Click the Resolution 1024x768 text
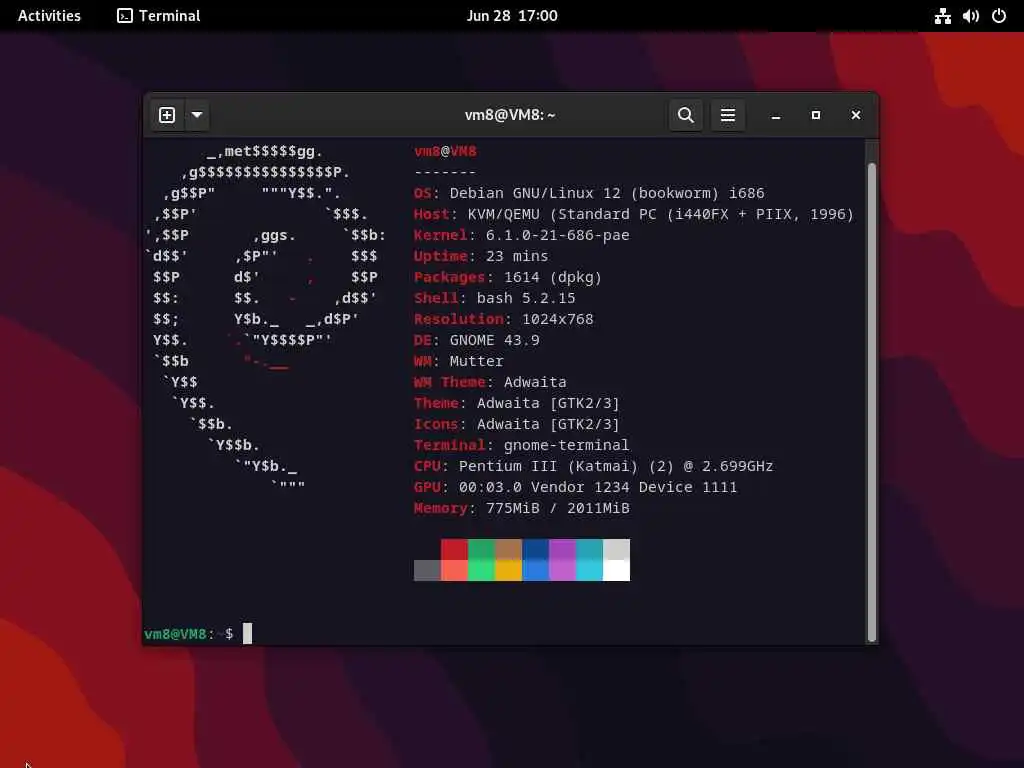This screenshot has height=768, width=1024. click(504, 319)
